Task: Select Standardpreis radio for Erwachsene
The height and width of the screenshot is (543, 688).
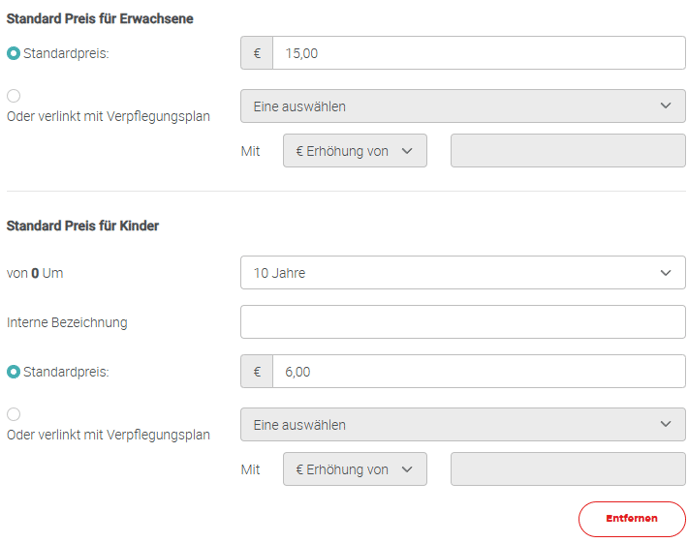Action: pyautogui.click(x=14, y=54)
